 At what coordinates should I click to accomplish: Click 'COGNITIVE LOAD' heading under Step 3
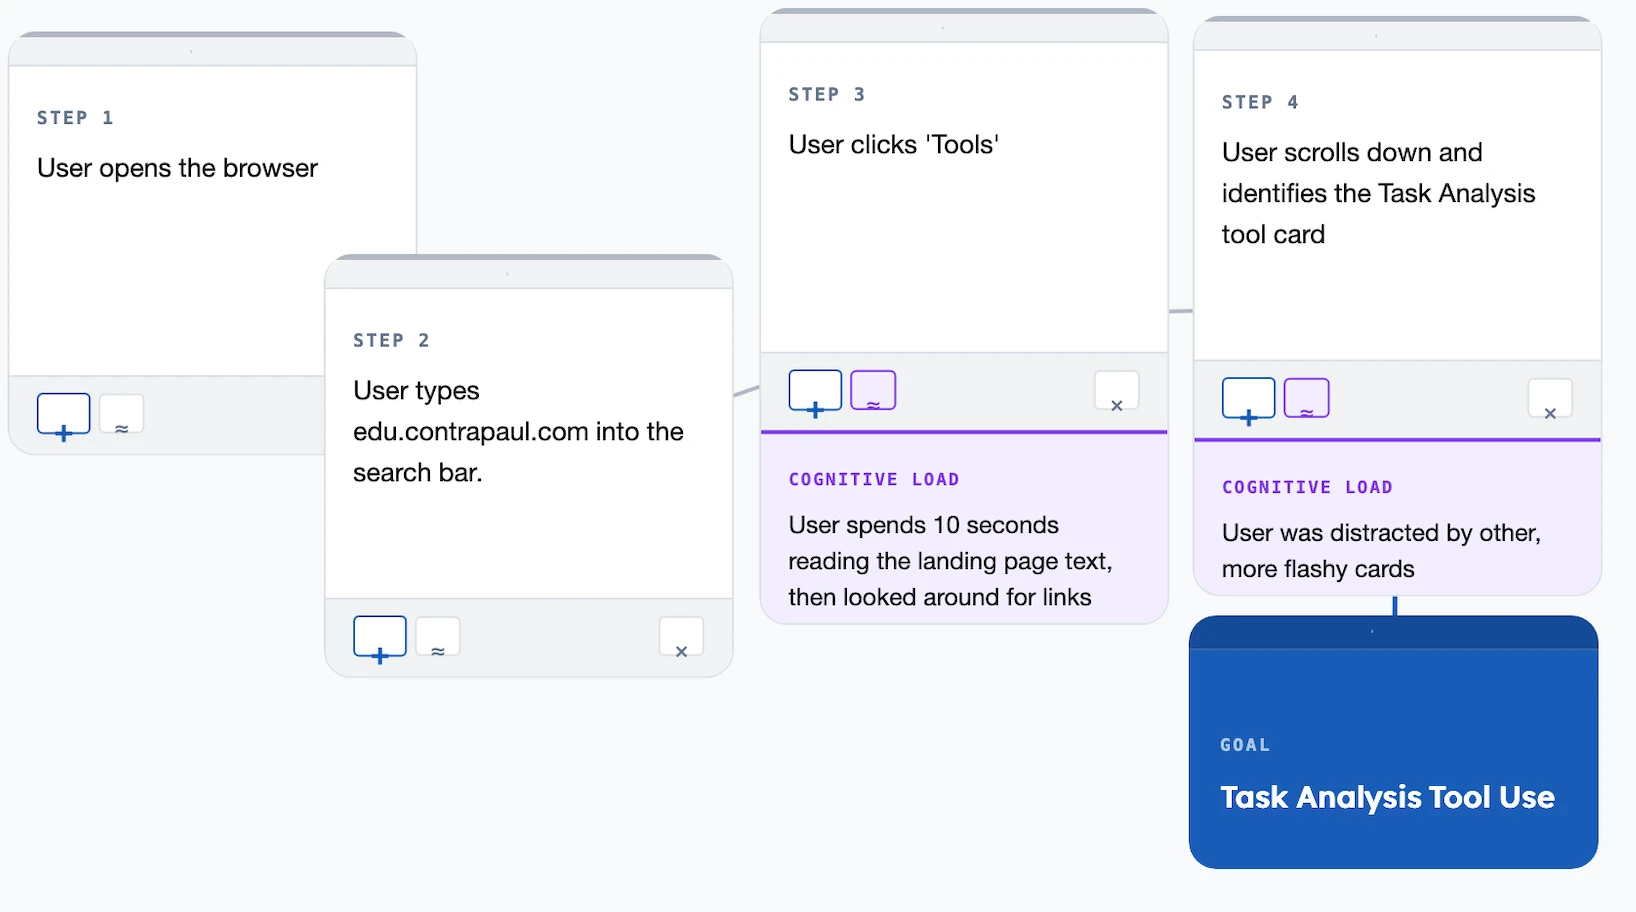click(x=874, y=479)
